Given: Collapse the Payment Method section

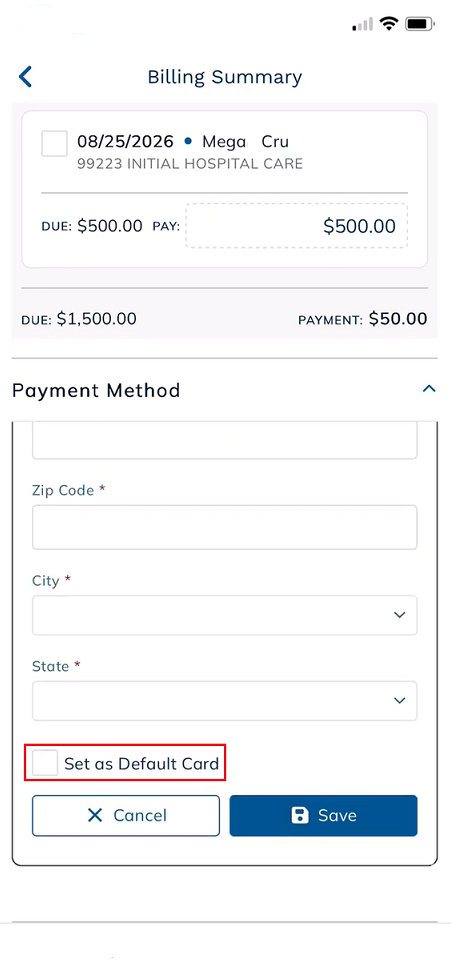Looking at the screenshot, I should coord(429,389).
